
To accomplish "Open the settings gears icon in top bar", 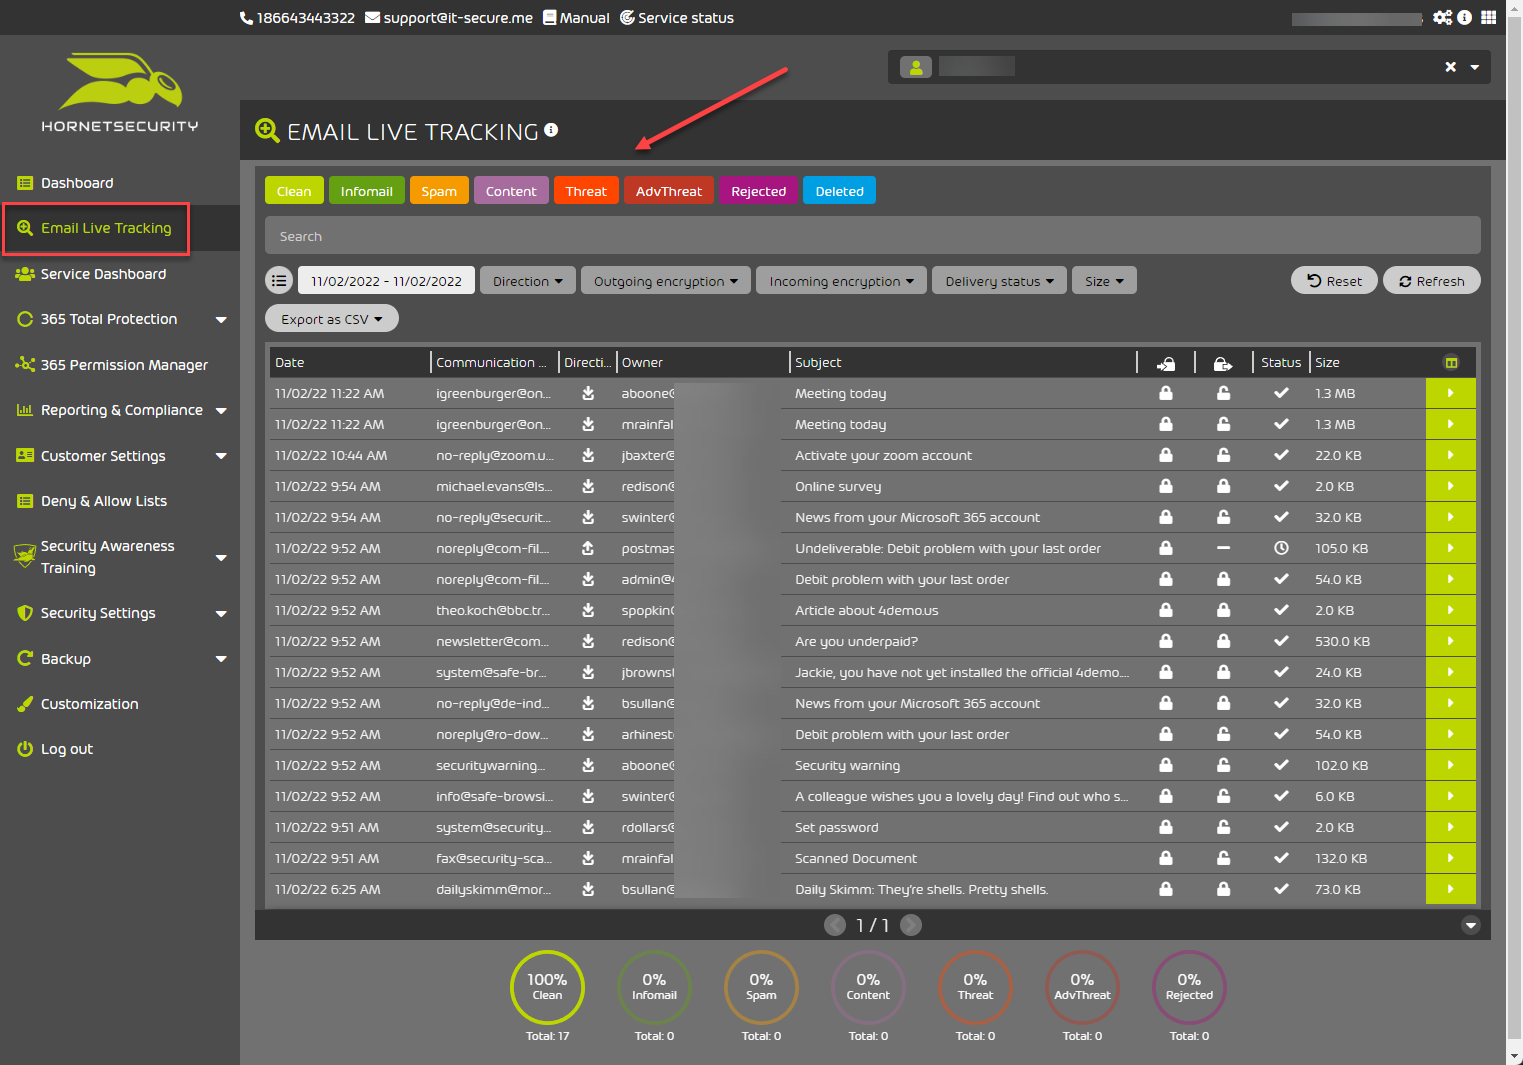I will pyautogui.click(x=1442, y=18).
